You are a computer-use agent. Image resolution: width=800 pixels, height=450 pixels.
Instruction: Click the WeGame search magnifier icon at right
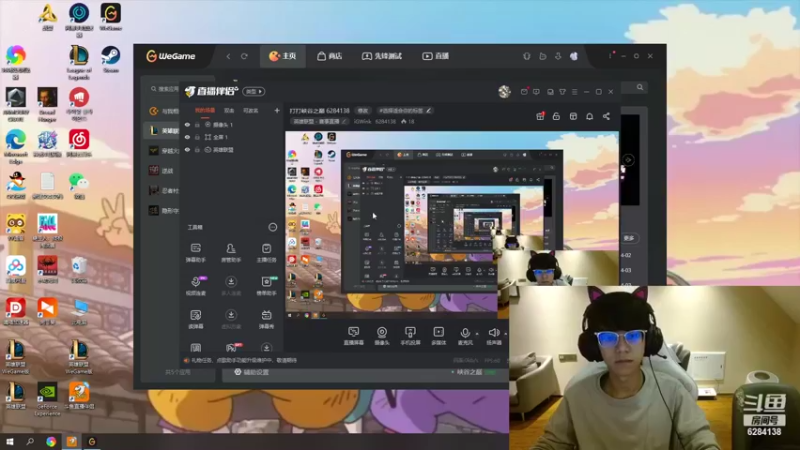[640, 87]
